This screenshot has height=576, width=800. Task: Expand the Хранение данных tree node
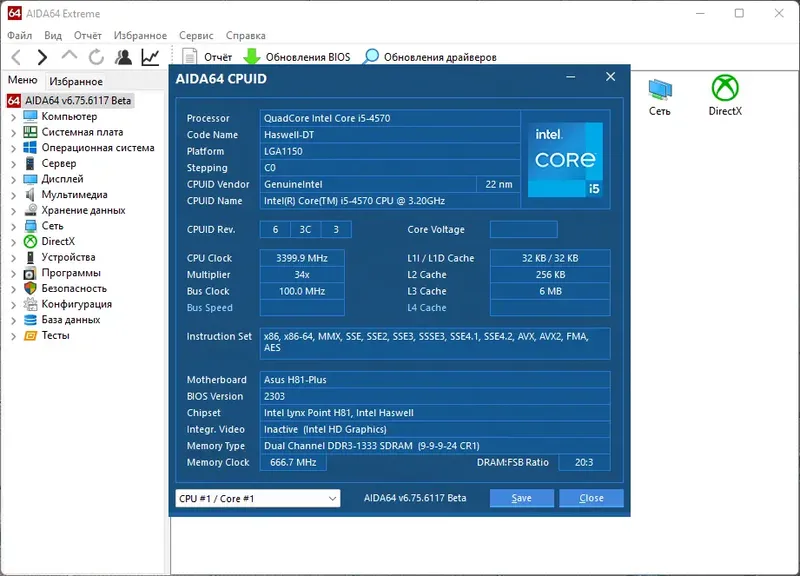point(13,211)
